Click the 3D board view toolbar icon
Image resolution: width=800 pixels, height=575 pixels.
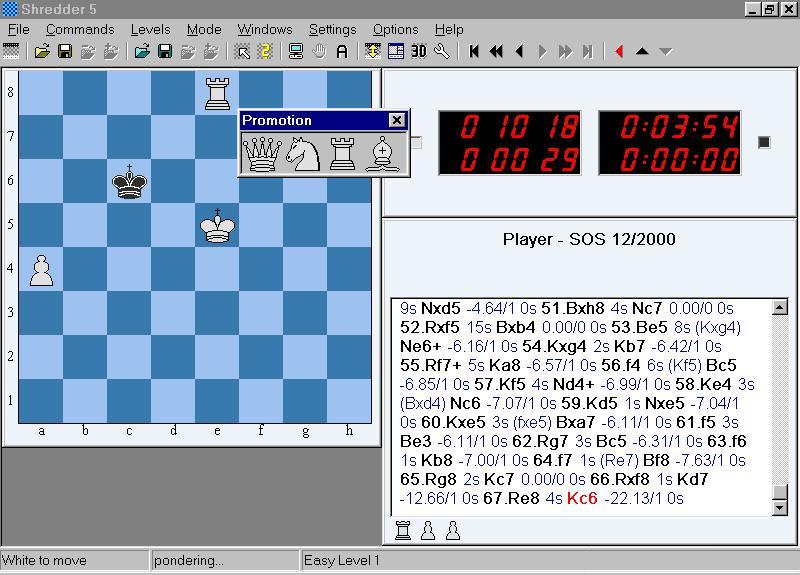418,51
